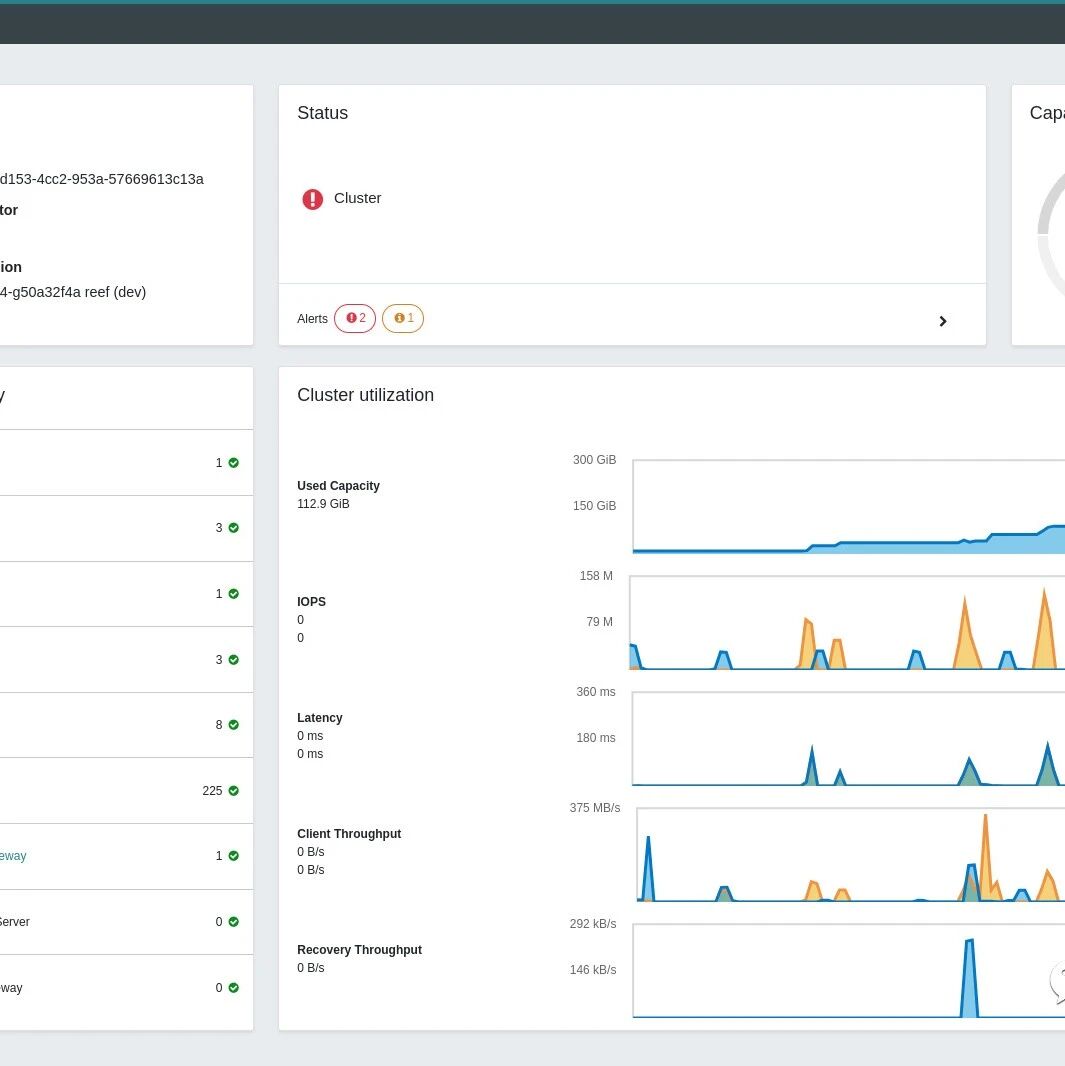Click the IOPS chart with orange peaks
The height and width of the screenshot is (1066, 1065).
[847, 623]
